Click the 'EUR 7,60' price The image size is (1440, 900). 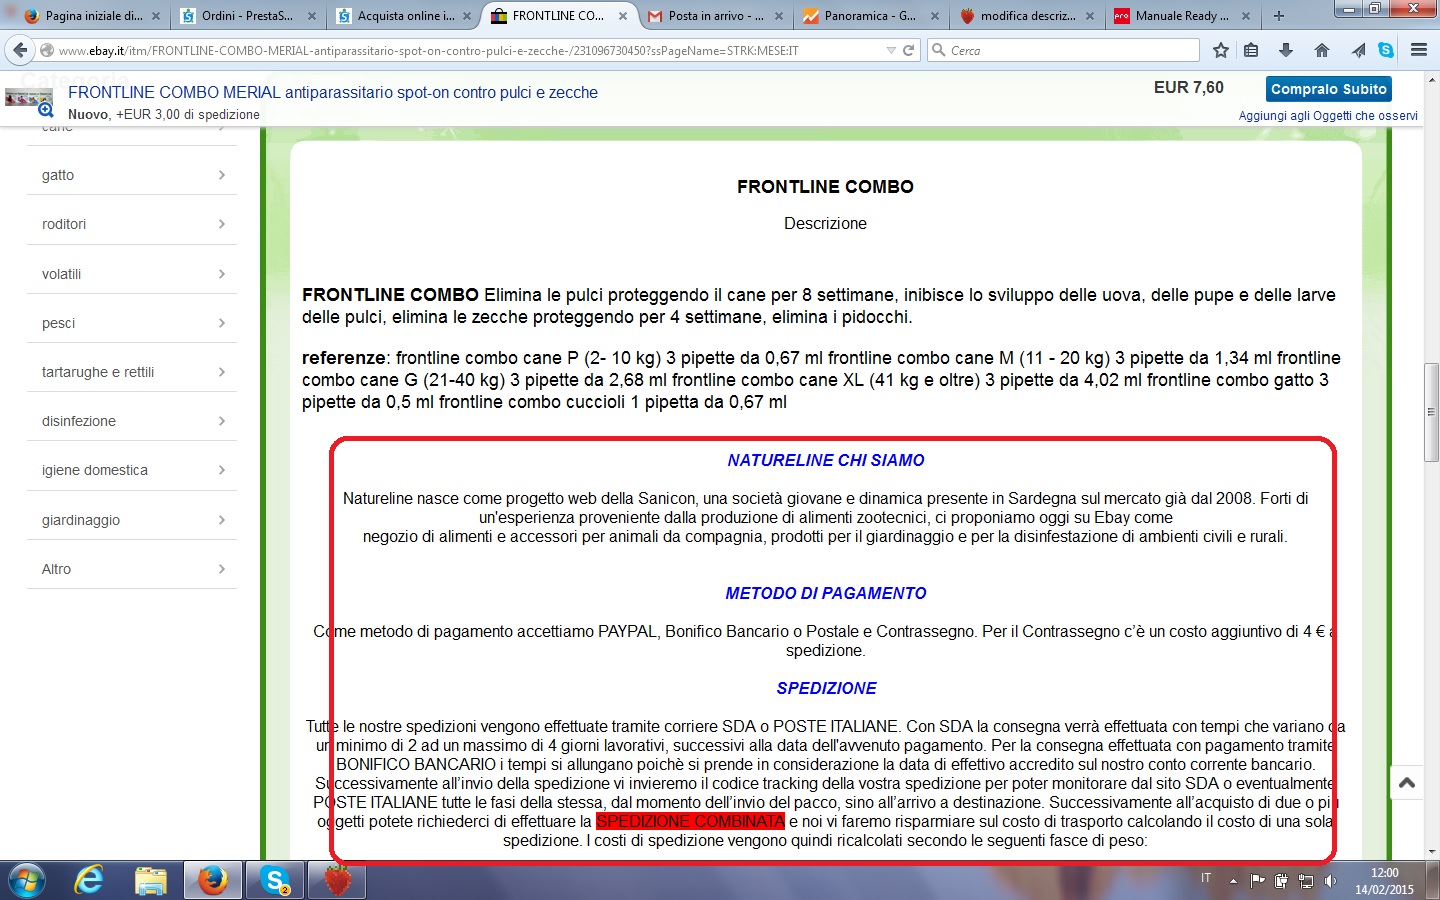click(1189, 88)
